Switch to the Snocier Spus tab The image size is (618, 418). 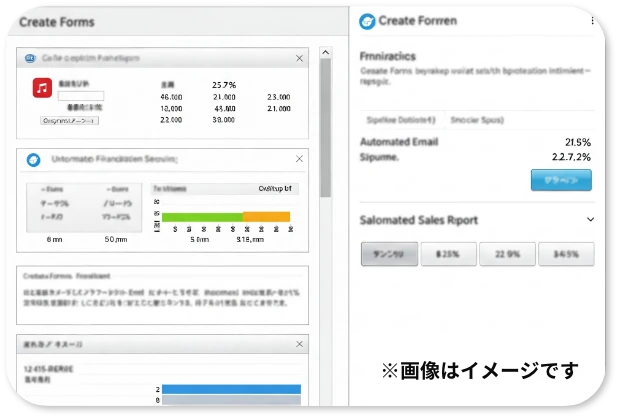click(x=477, y=120)
